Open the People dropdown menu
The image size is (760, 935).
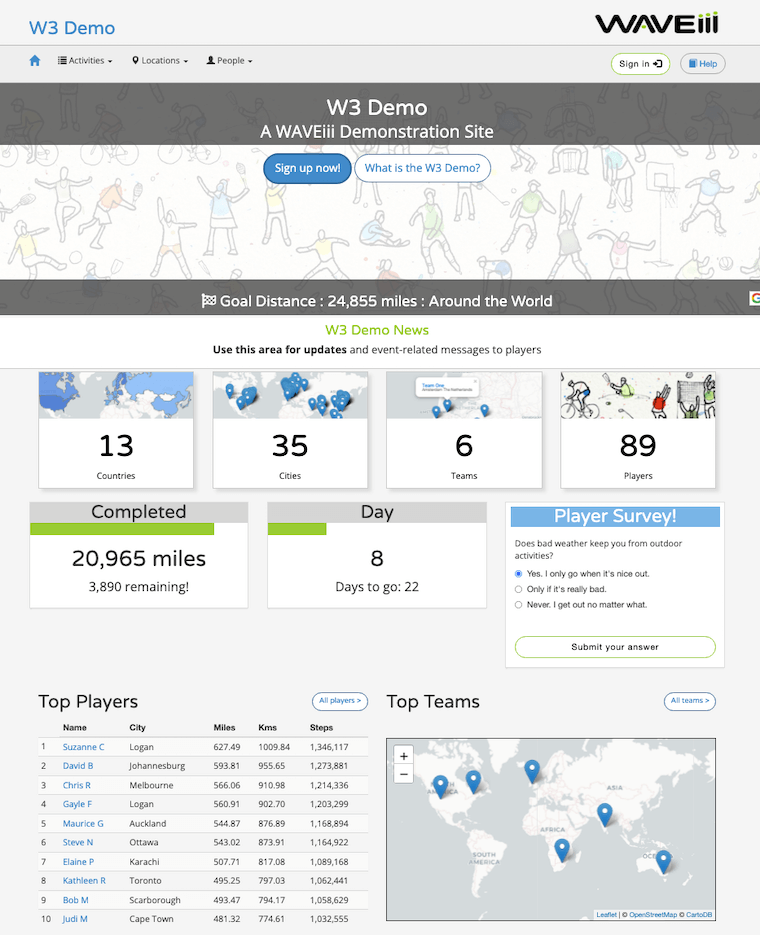229,61
